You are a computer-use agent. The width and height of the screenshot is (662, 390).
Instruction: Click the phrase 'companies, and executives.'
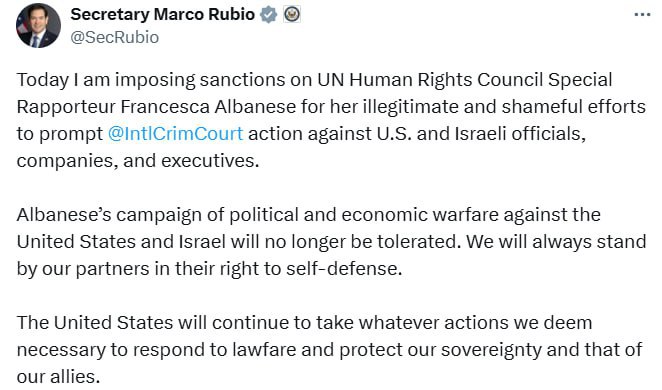138,161
